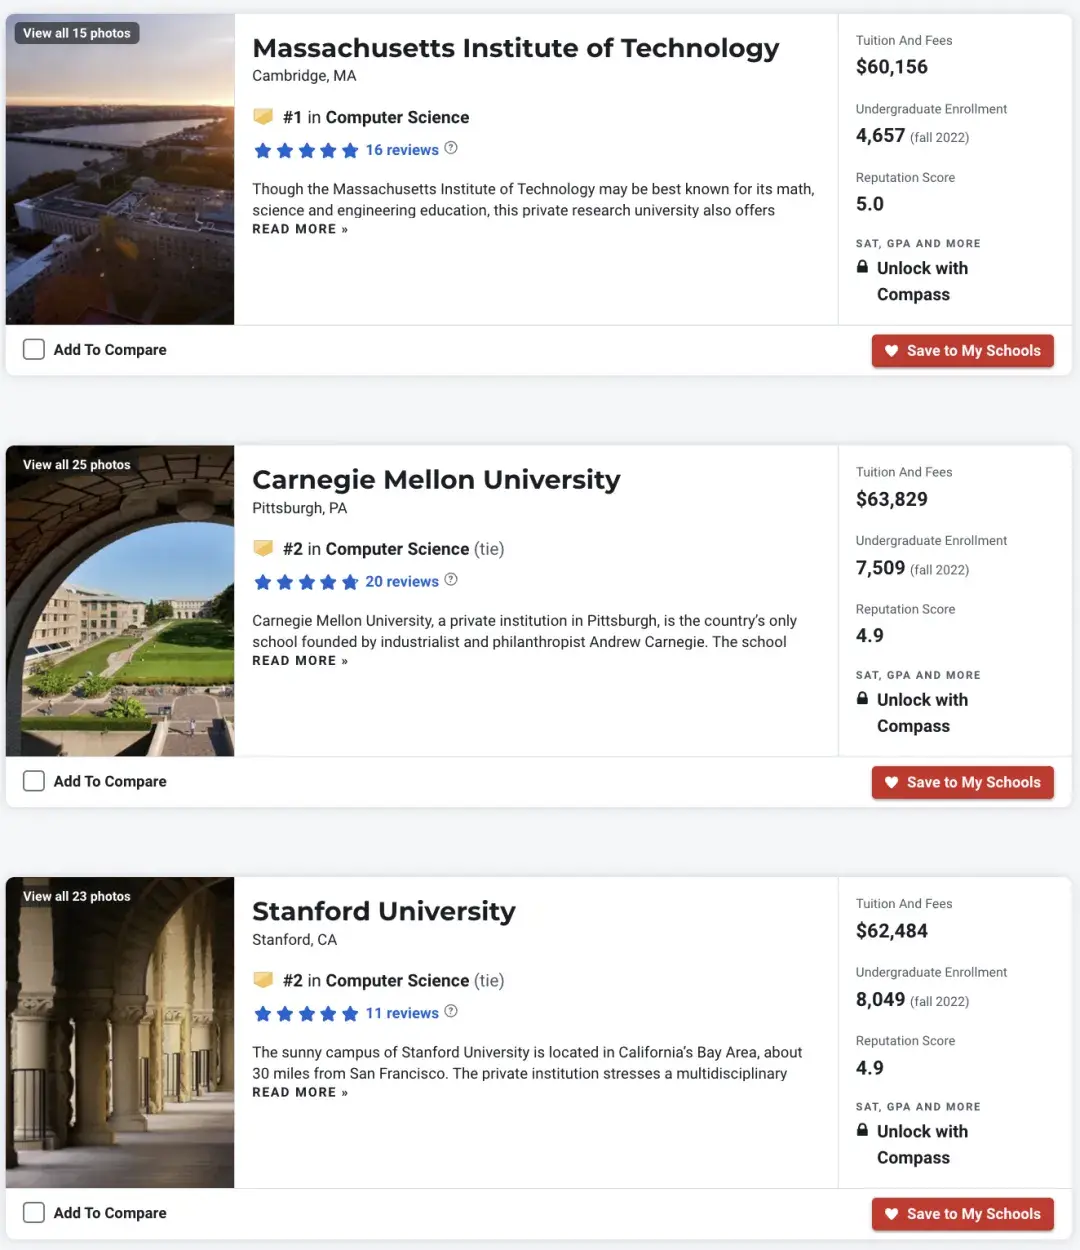
Task: Save Carnegie Mellon to My Schools
Action: click(x=962, y=782)
